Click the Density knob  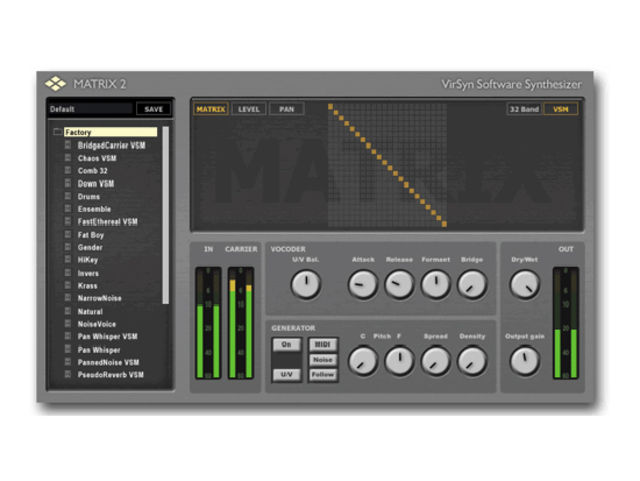coord(472,361)
